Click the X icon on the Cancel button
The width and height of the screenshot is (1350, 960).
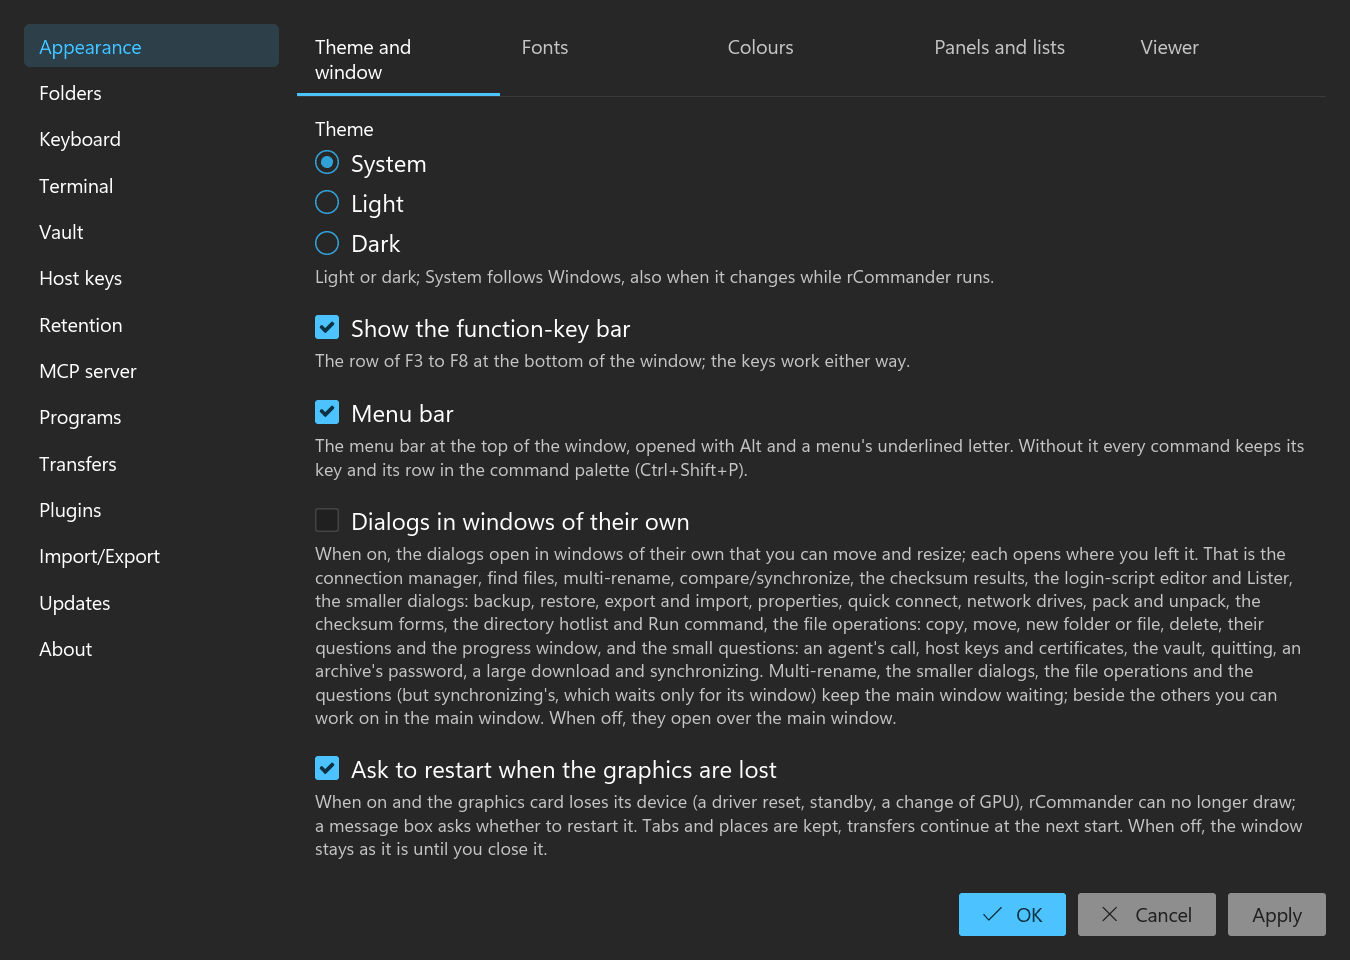(x=1110, y=914)
